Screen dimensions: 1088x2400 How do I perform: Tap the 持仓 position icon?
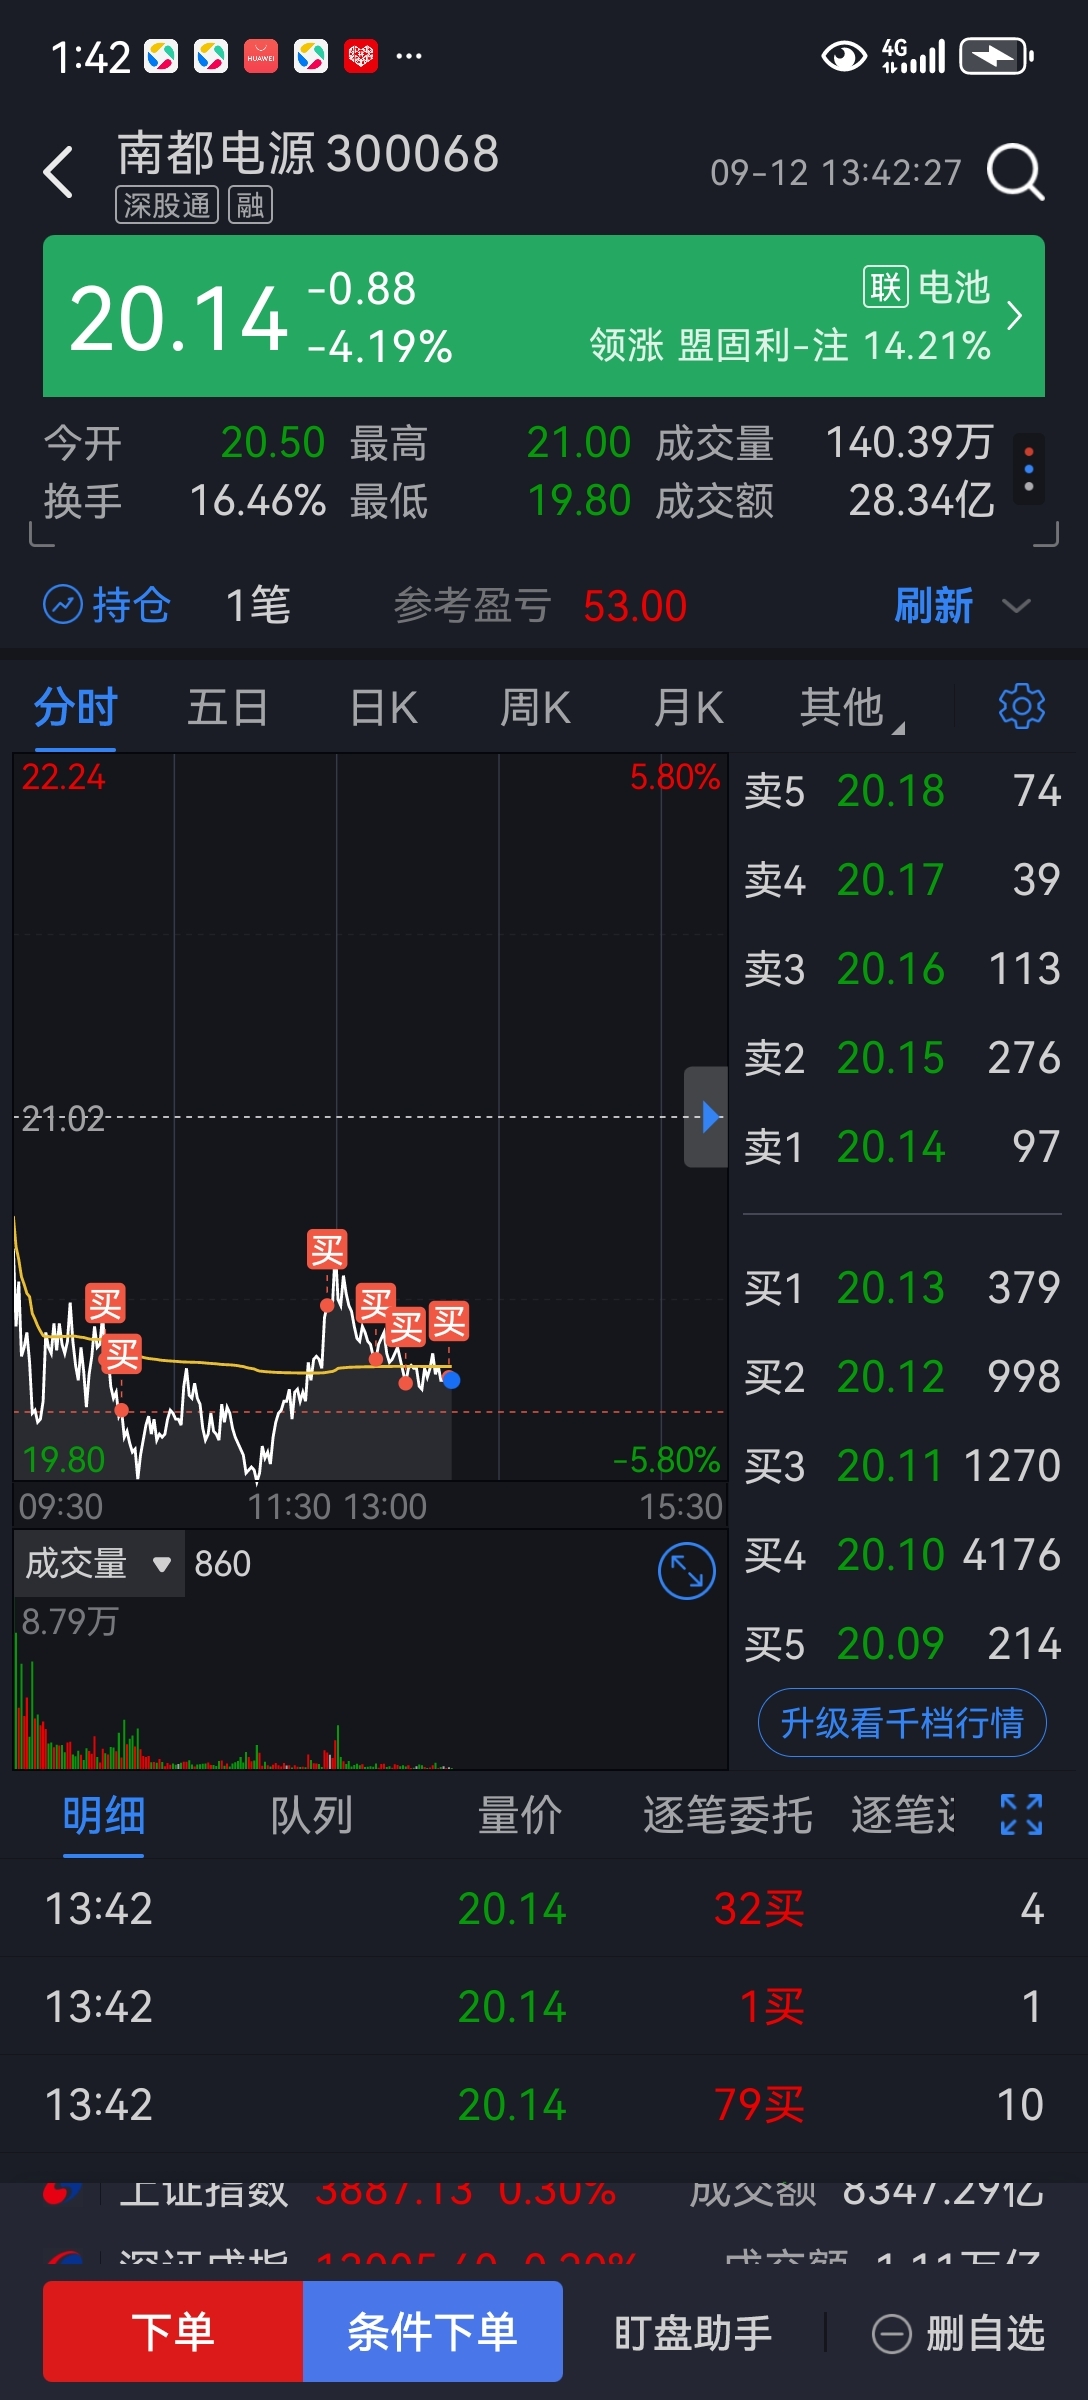pyautogui.click(x=63, y=604)
